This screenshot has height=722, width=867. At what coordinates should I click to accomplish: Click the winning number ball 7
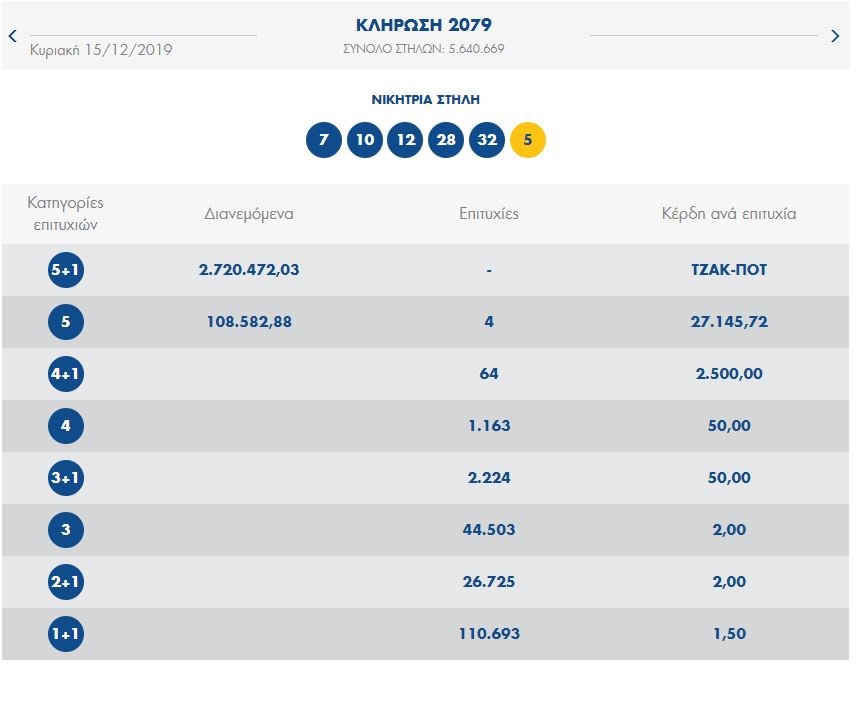323,140
